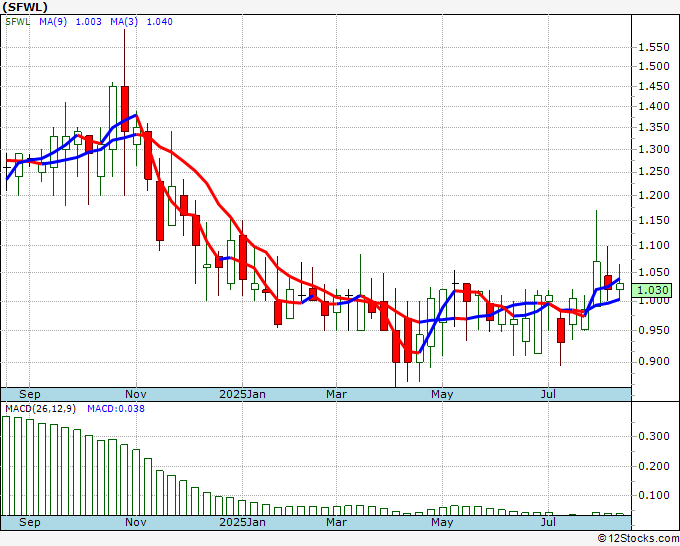Click Nov on the MACD time axis
This screenshot has height=546, width=680.
(x=136, y=522)
